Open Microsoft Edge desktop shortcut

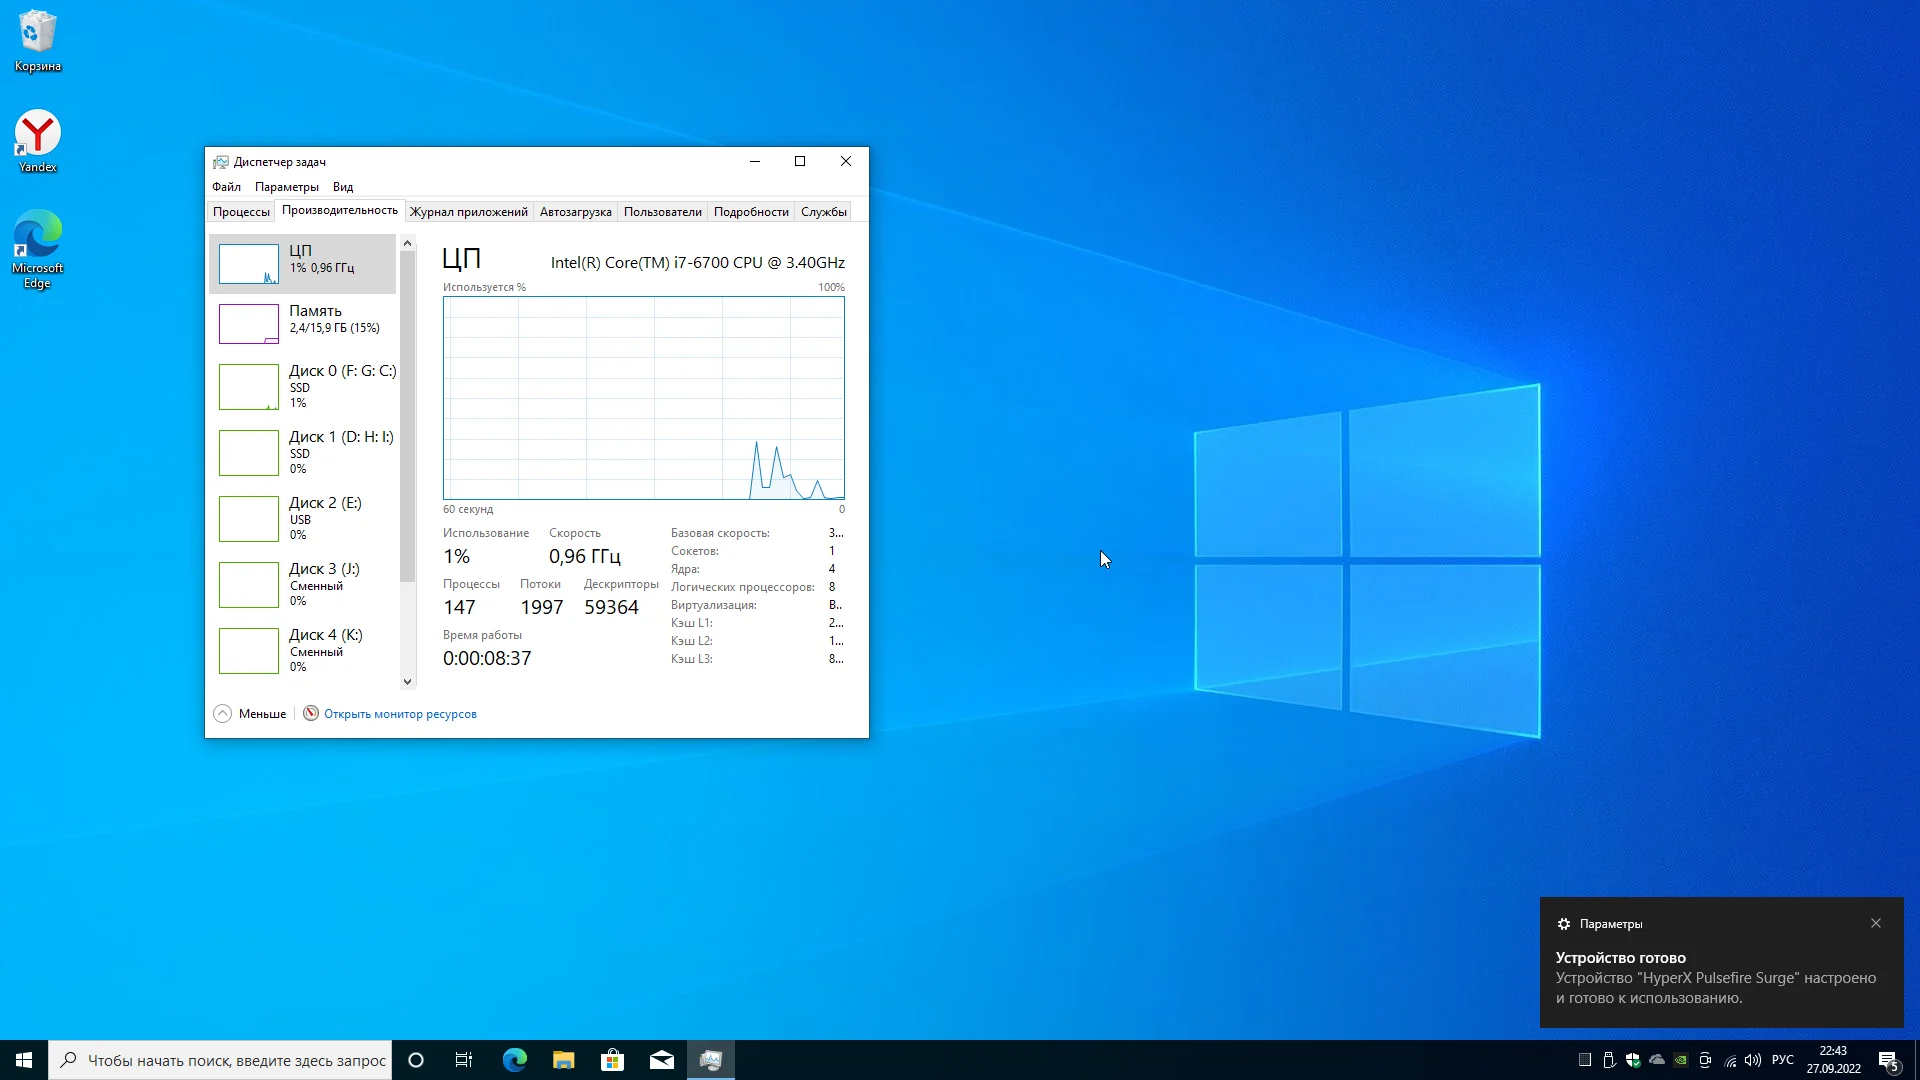pos(38,247)
